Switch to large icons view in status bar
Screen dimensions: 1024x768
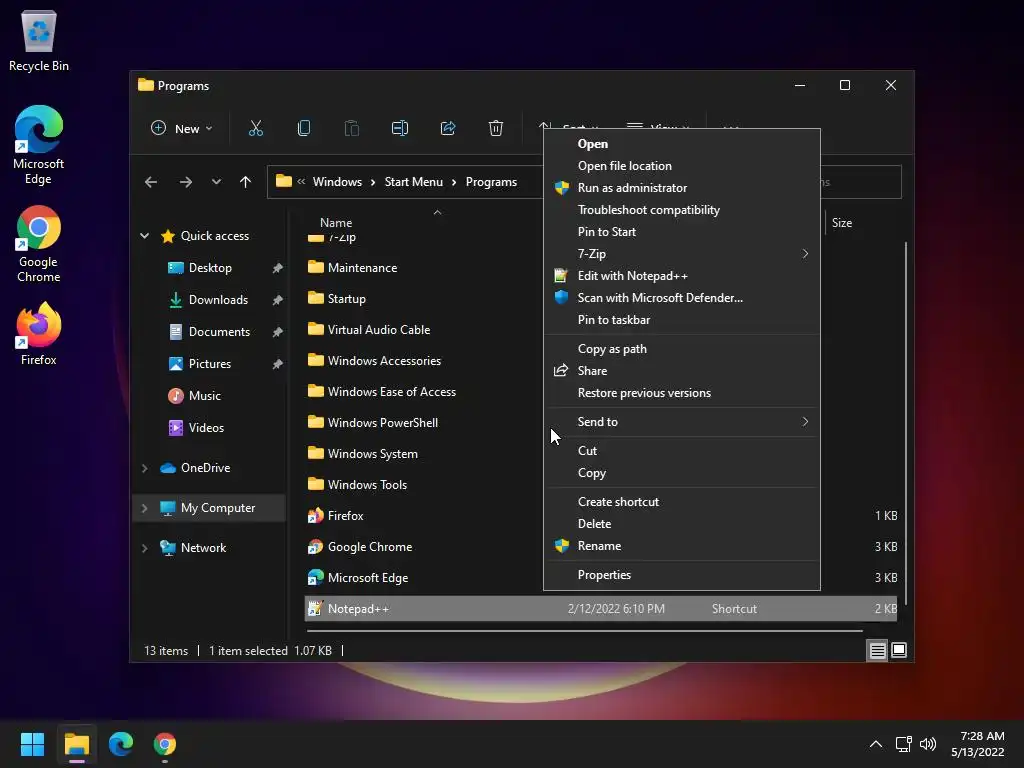click(899, 650)
